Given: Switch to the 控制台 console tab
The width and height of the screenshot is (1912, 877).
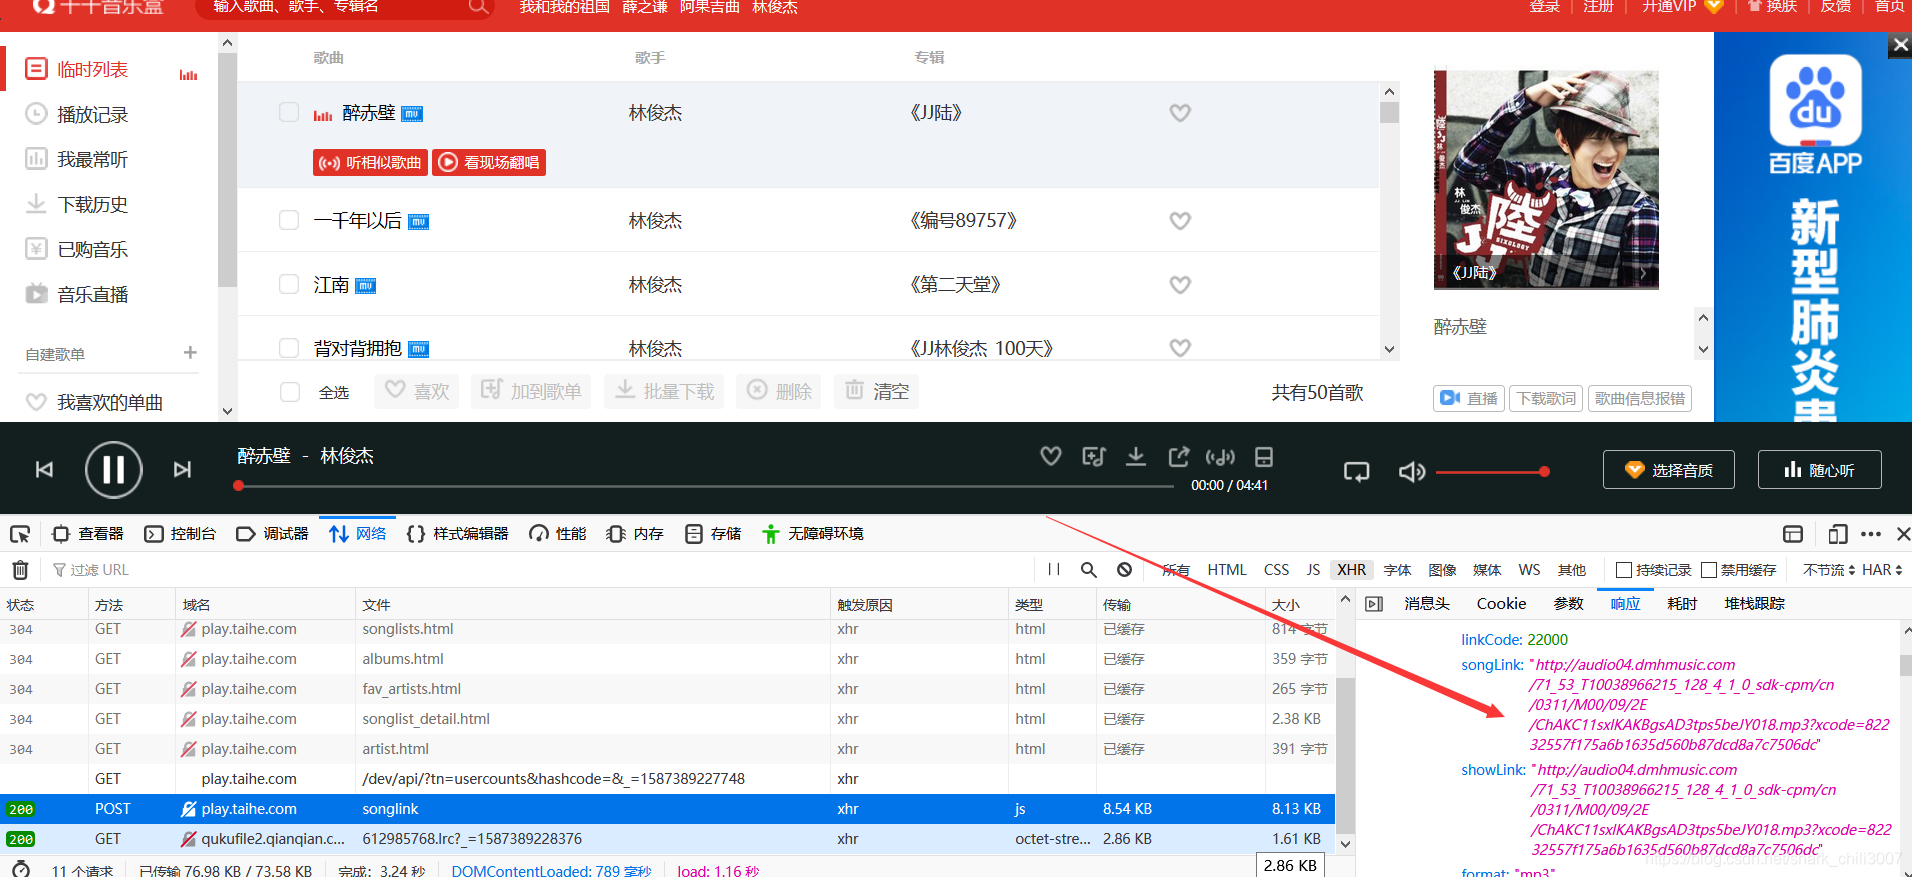Looking at the screenshot, I should coord(180,534).
